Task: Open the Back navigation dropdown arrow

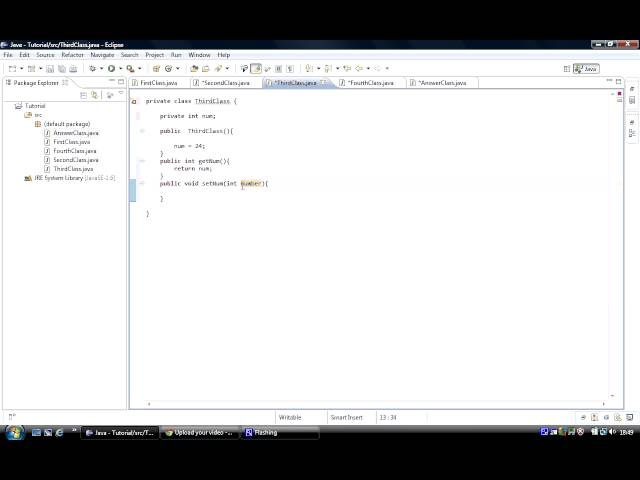Action: pyautogui.click(x=368, y=69)
